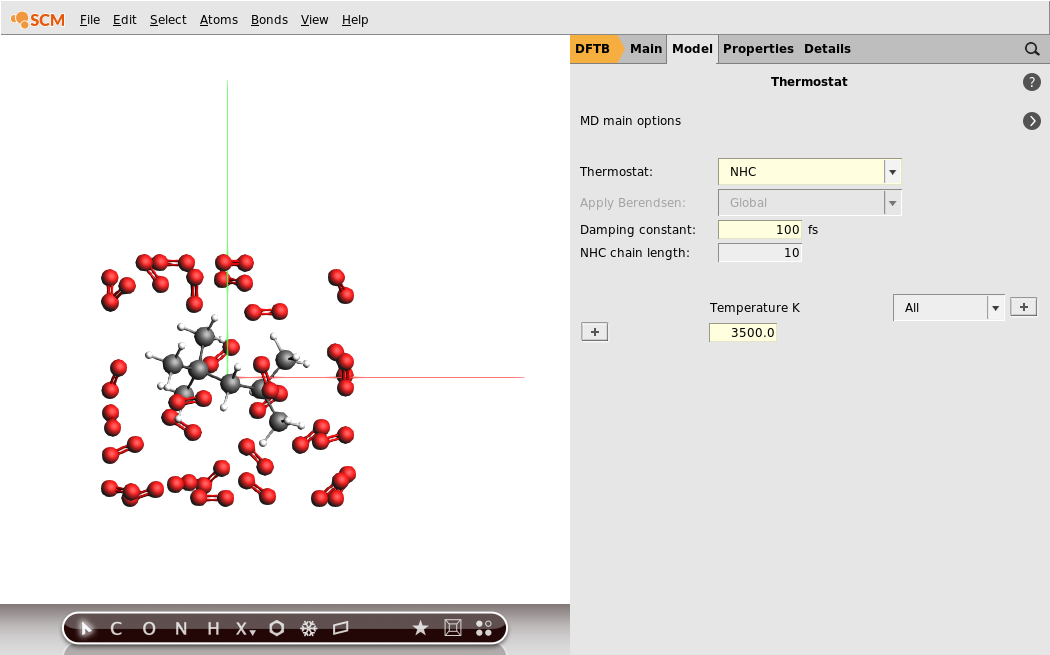Open the Select menu
The height and width of the screenshot is (655, 1050).
tap(168, 19)
